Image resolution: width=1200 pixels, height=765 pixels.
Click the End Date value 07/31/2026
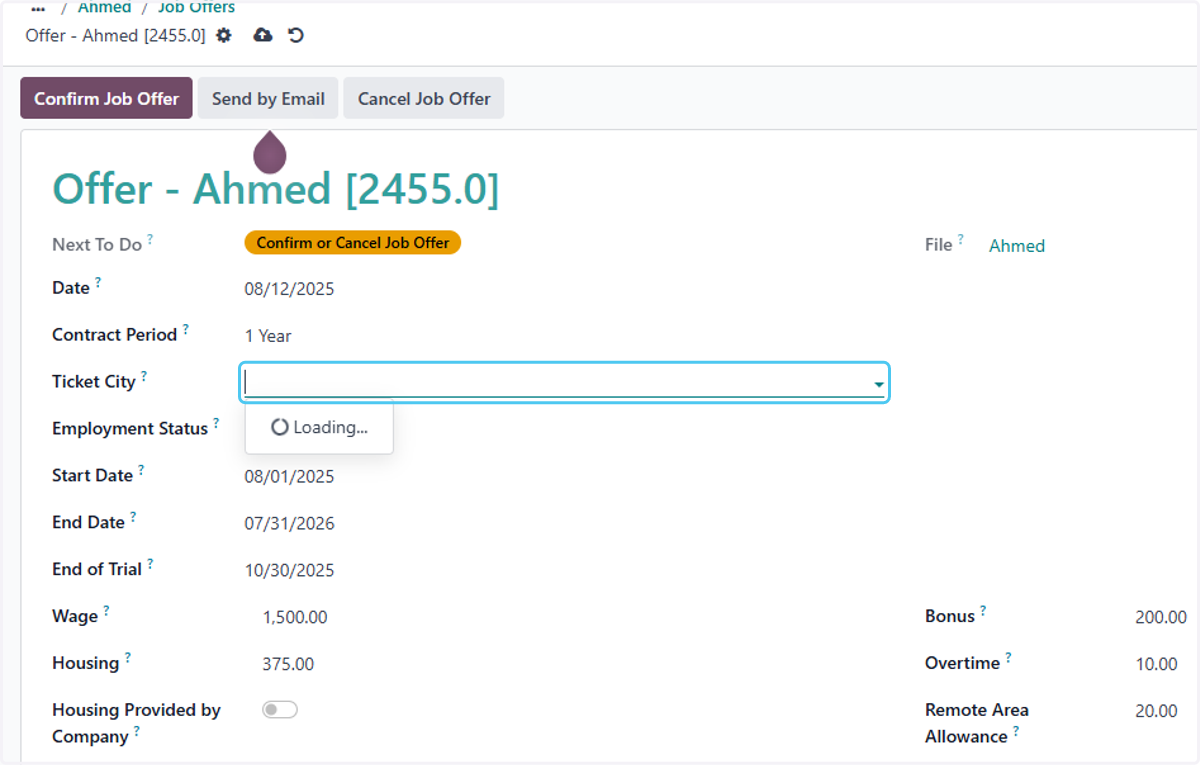(289, 524)
